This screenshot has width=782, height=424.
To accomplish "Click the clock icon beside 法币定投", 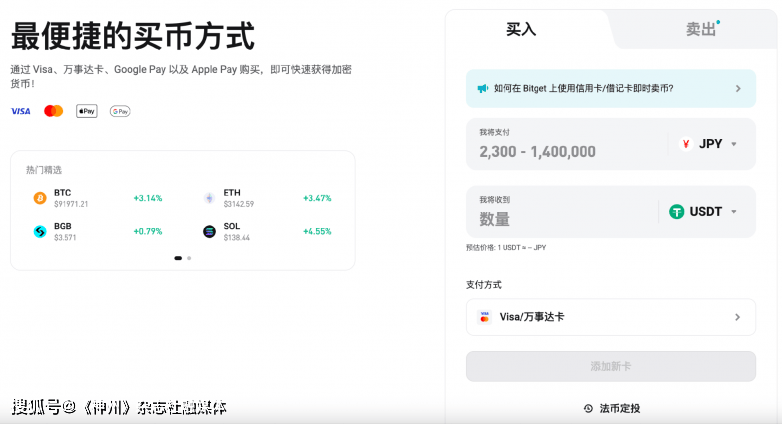I will point(588,409).
